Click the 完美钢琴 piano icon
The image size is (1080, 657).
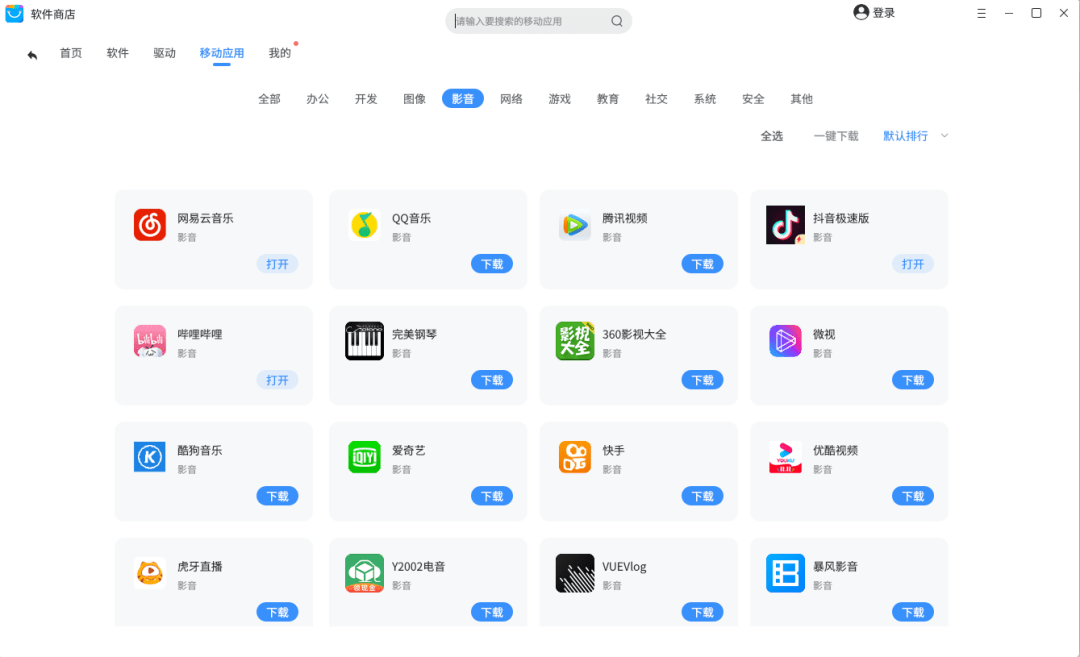pos(364,341)
